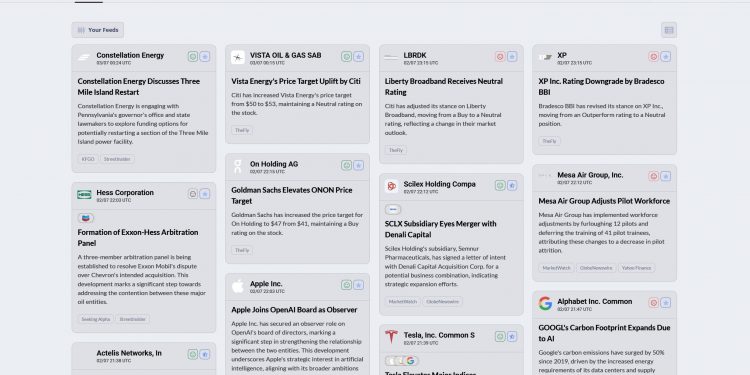The height and width of the screenshot is (375, 750).
Task: Star the XP card
Action: point(666,56)
